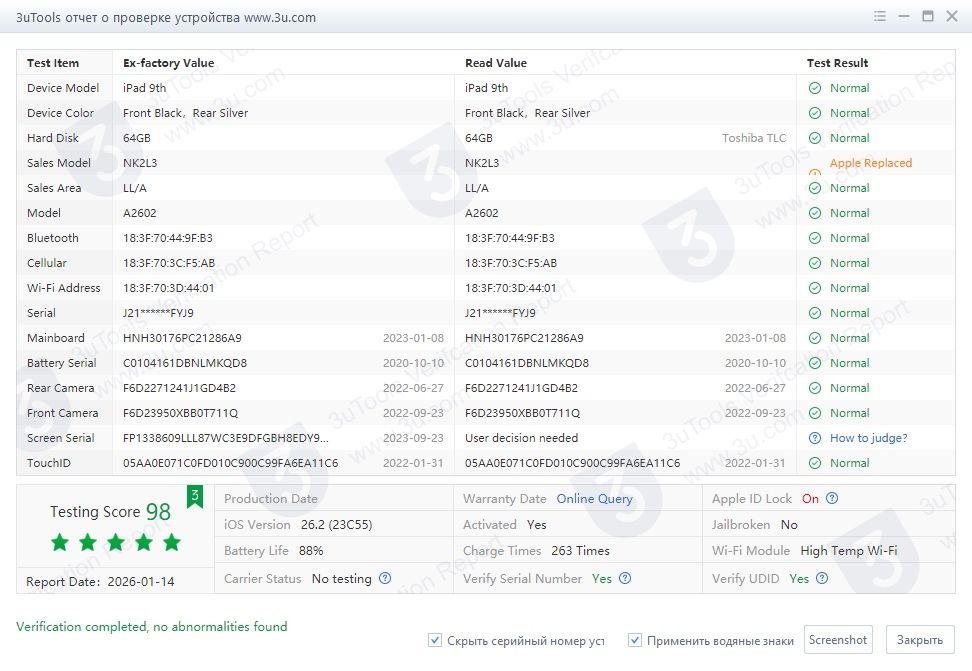Click the 'Apple Replaced' result text
This screenshot has width=972, height=671.
coord(871,162)
